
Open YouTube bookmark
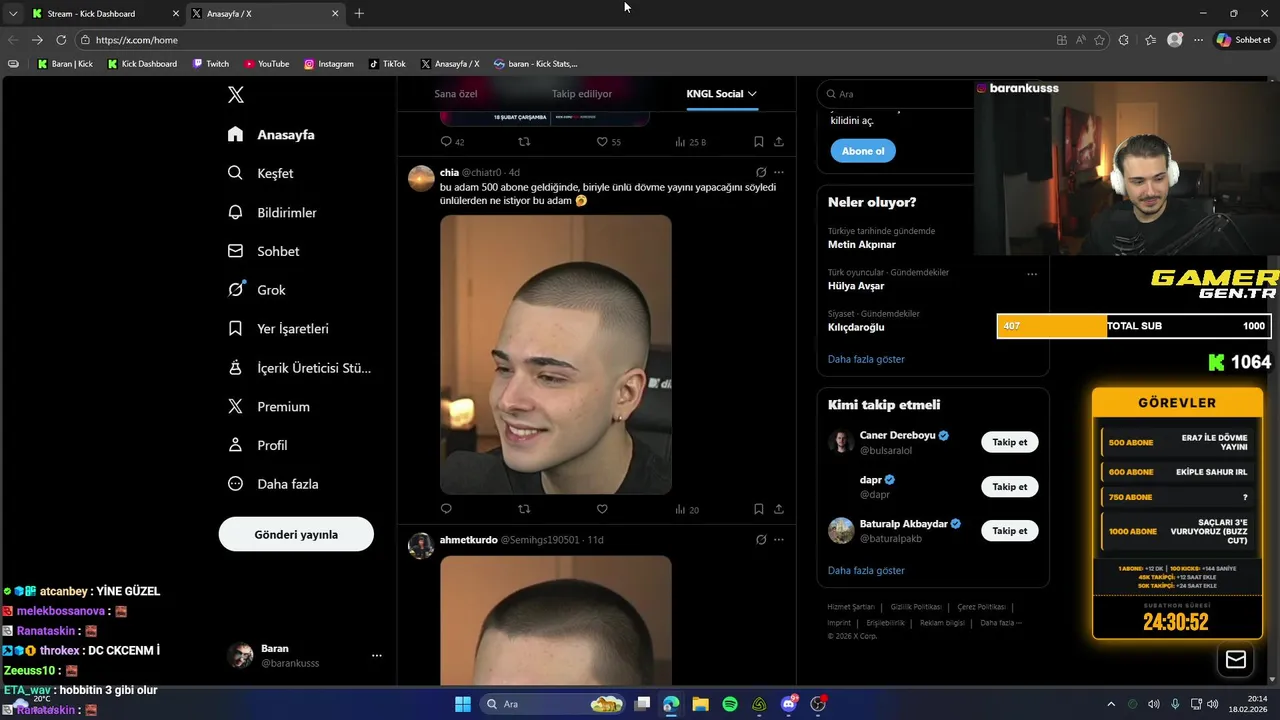[267, 64]
